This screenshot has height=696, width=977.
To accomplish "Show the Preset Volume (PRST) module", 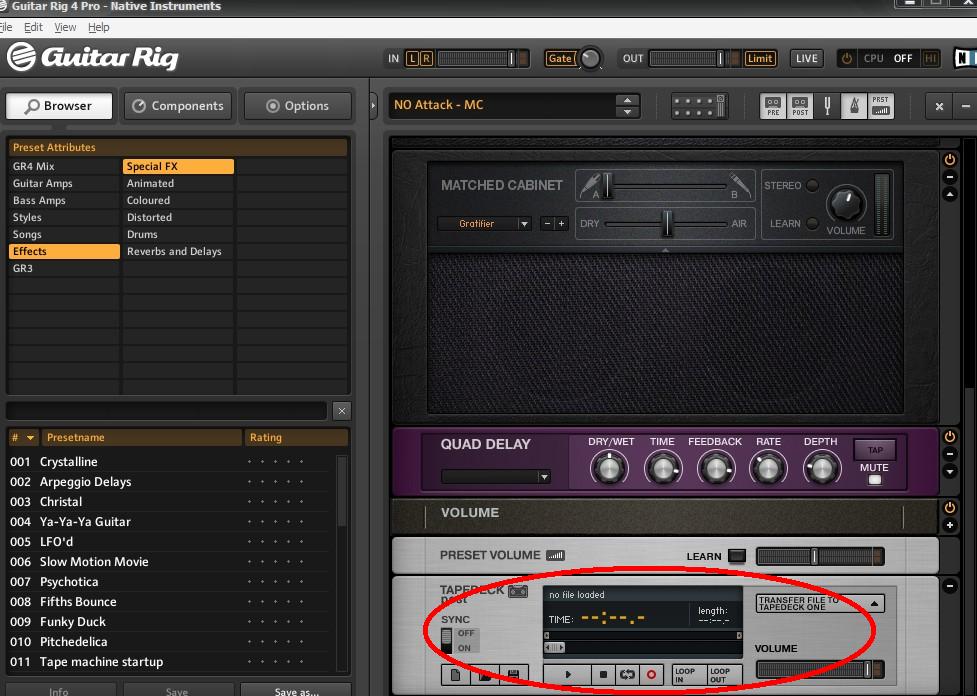I will (880, 106).
